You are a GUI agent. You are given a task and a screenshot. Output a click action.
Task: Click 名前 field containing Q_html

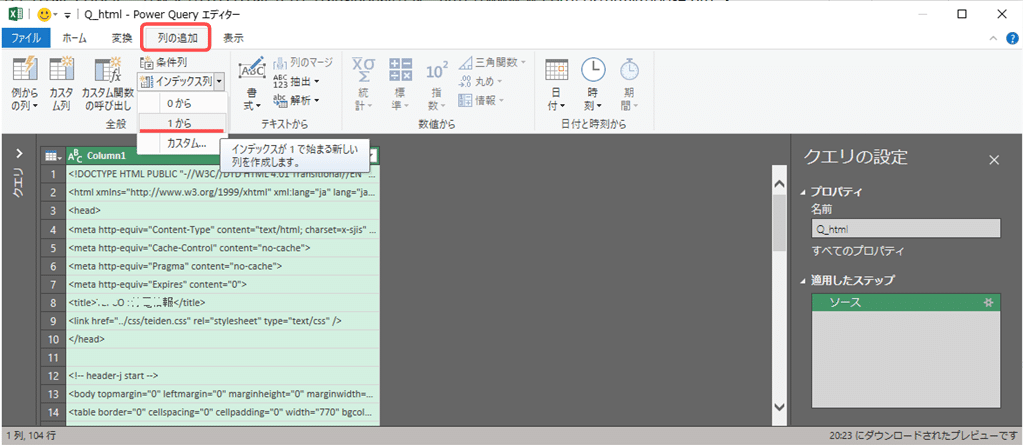pos(906,229)
